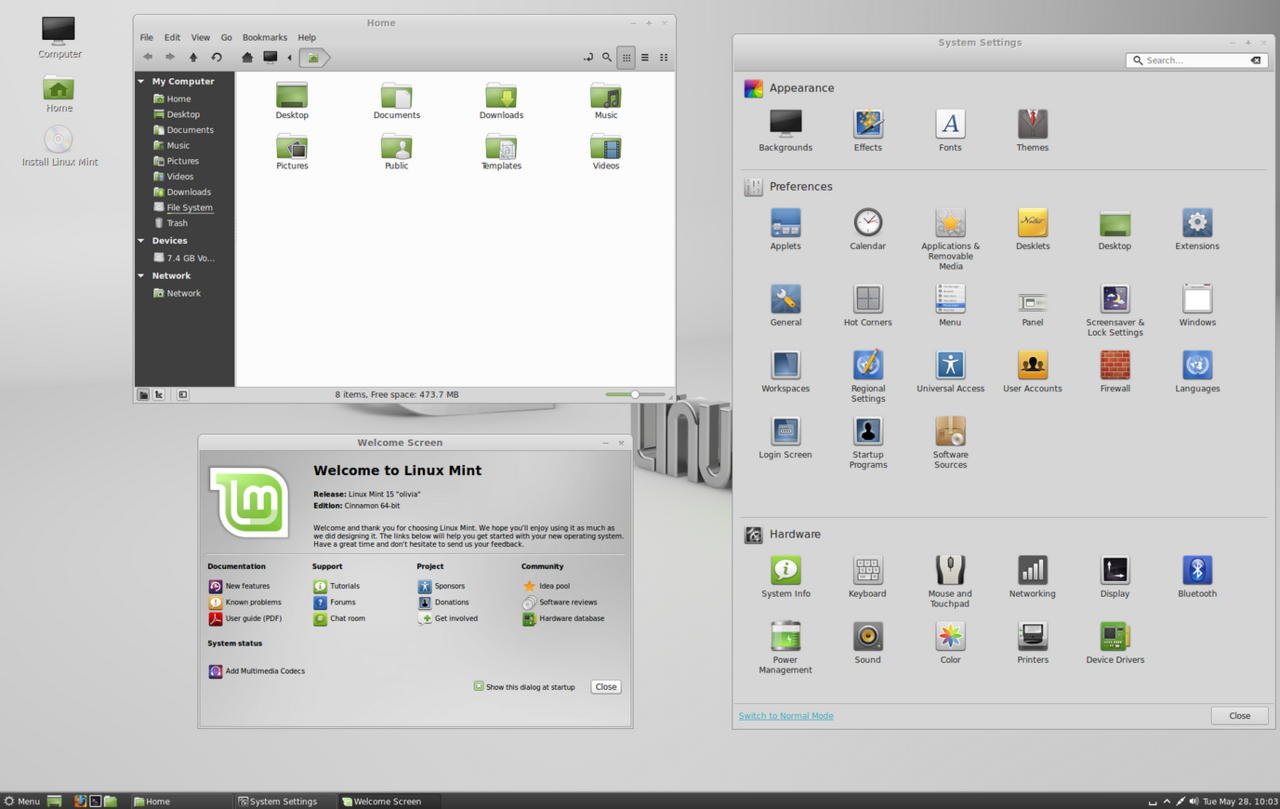Open the Fonts settings
Screen dimensions: 1280x809
click(950, 130)
